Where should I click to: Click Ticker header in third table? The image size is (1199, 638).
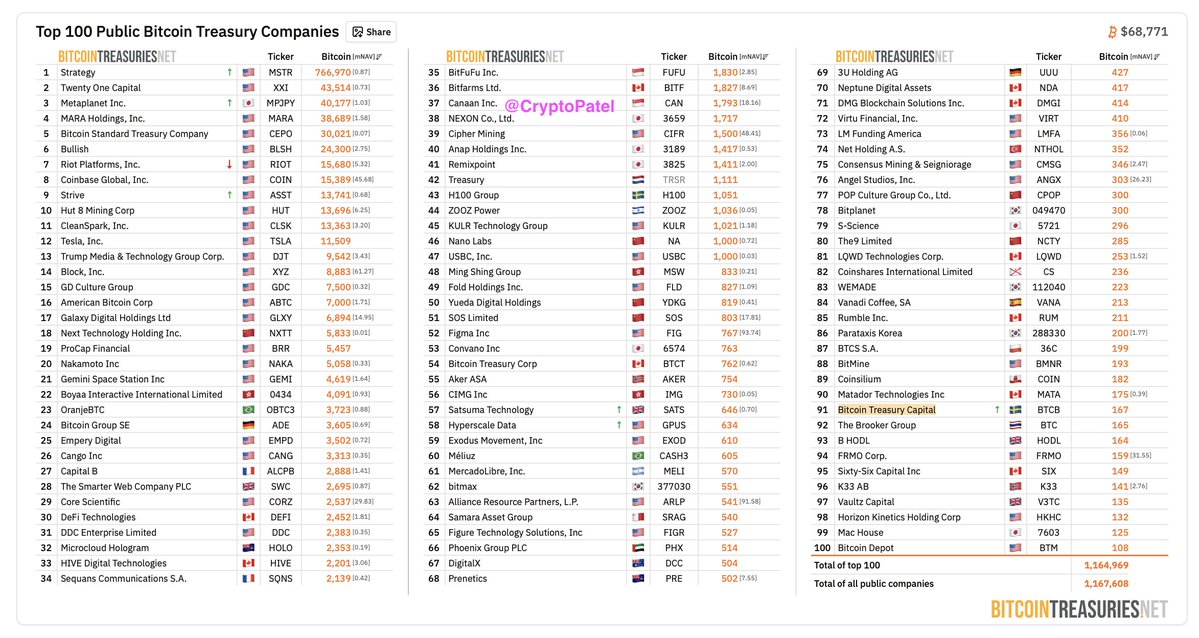(1048, 57)
